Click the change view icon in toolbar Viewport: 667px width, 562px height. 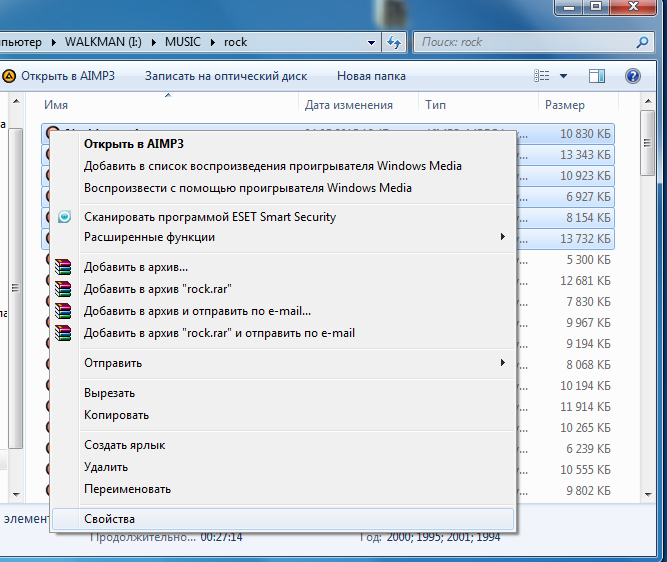[x=543, y=76]
